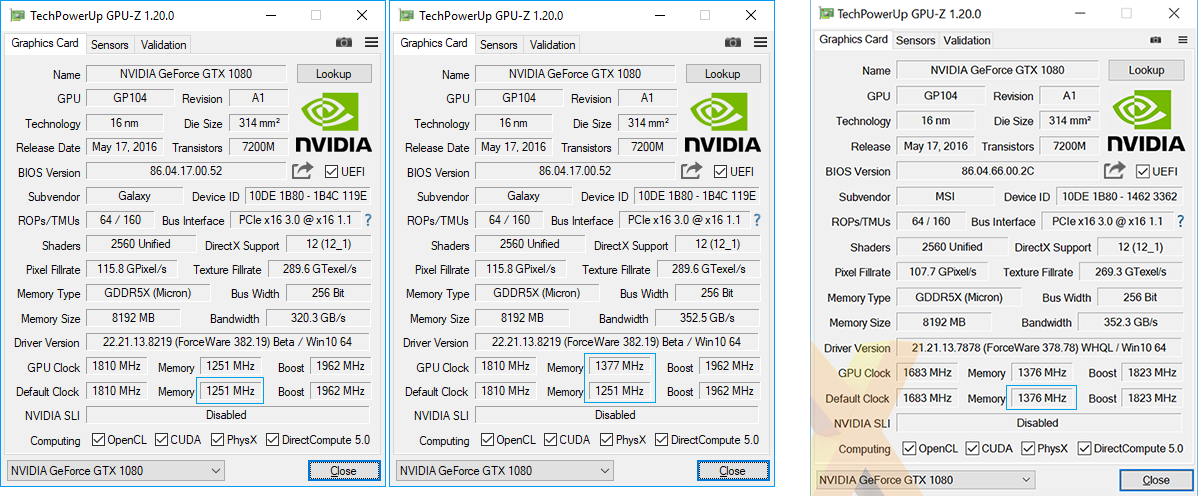Click Default Clock memory 1376 MHz value
The image size is (1200, 496).
[x=1041, y=398]
